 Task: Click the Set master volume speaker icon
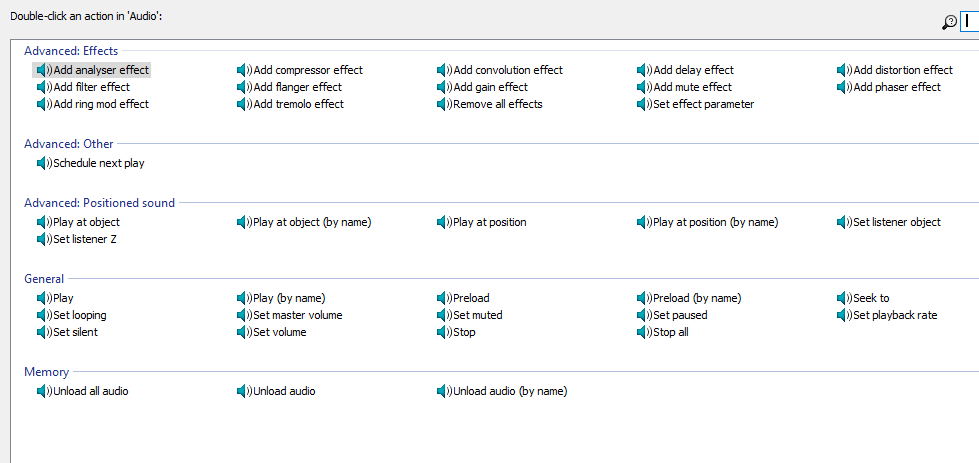(x=244, y=315)
